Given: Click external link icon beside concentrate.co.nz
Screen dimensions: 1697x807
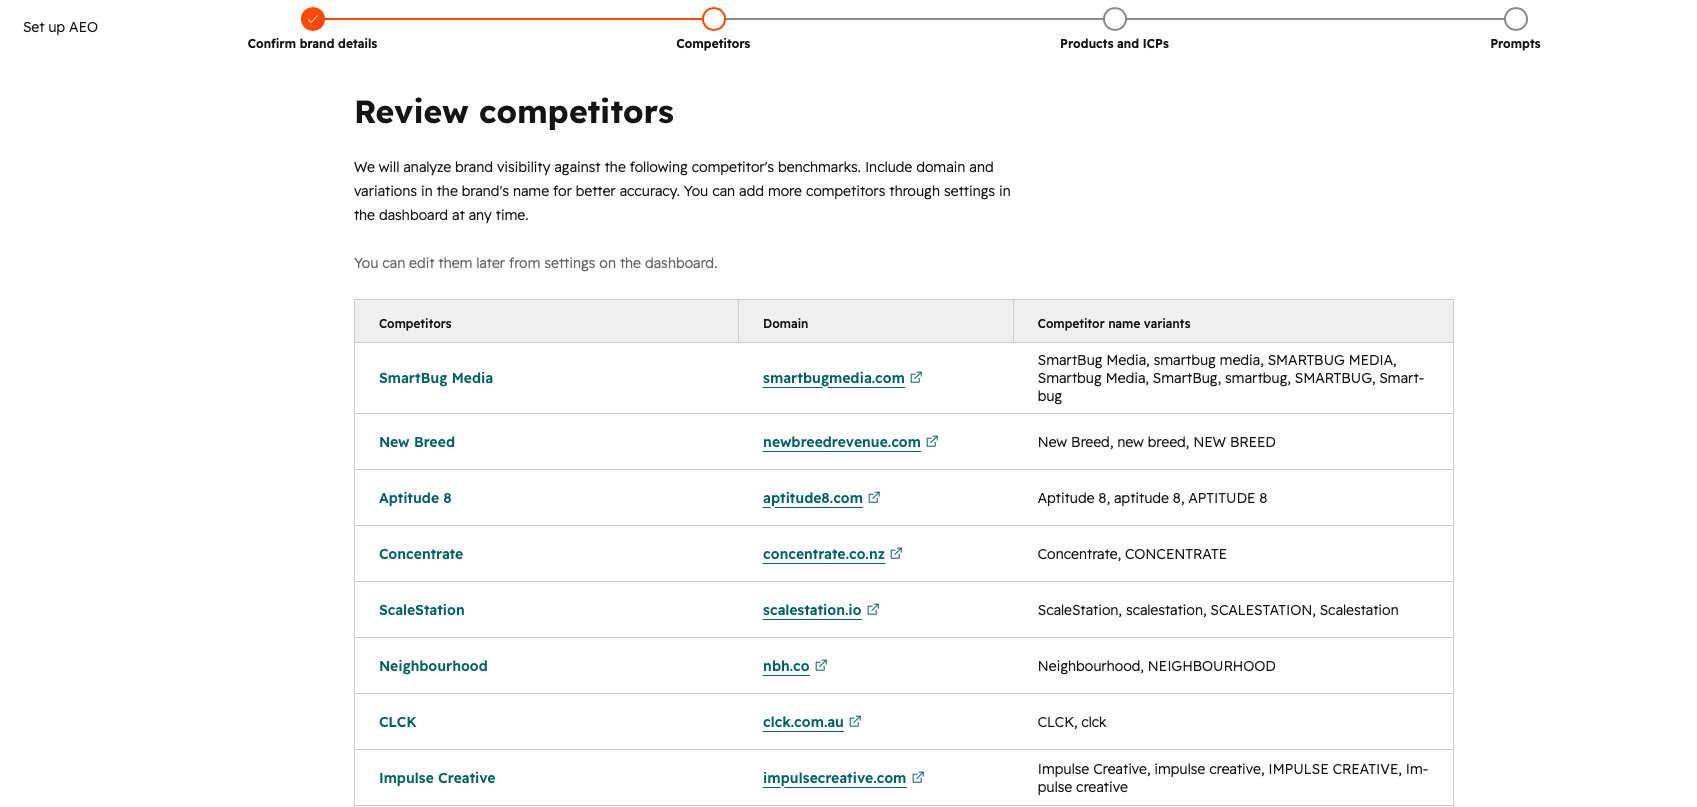Looking at the screenshot, I should [896, 553].
